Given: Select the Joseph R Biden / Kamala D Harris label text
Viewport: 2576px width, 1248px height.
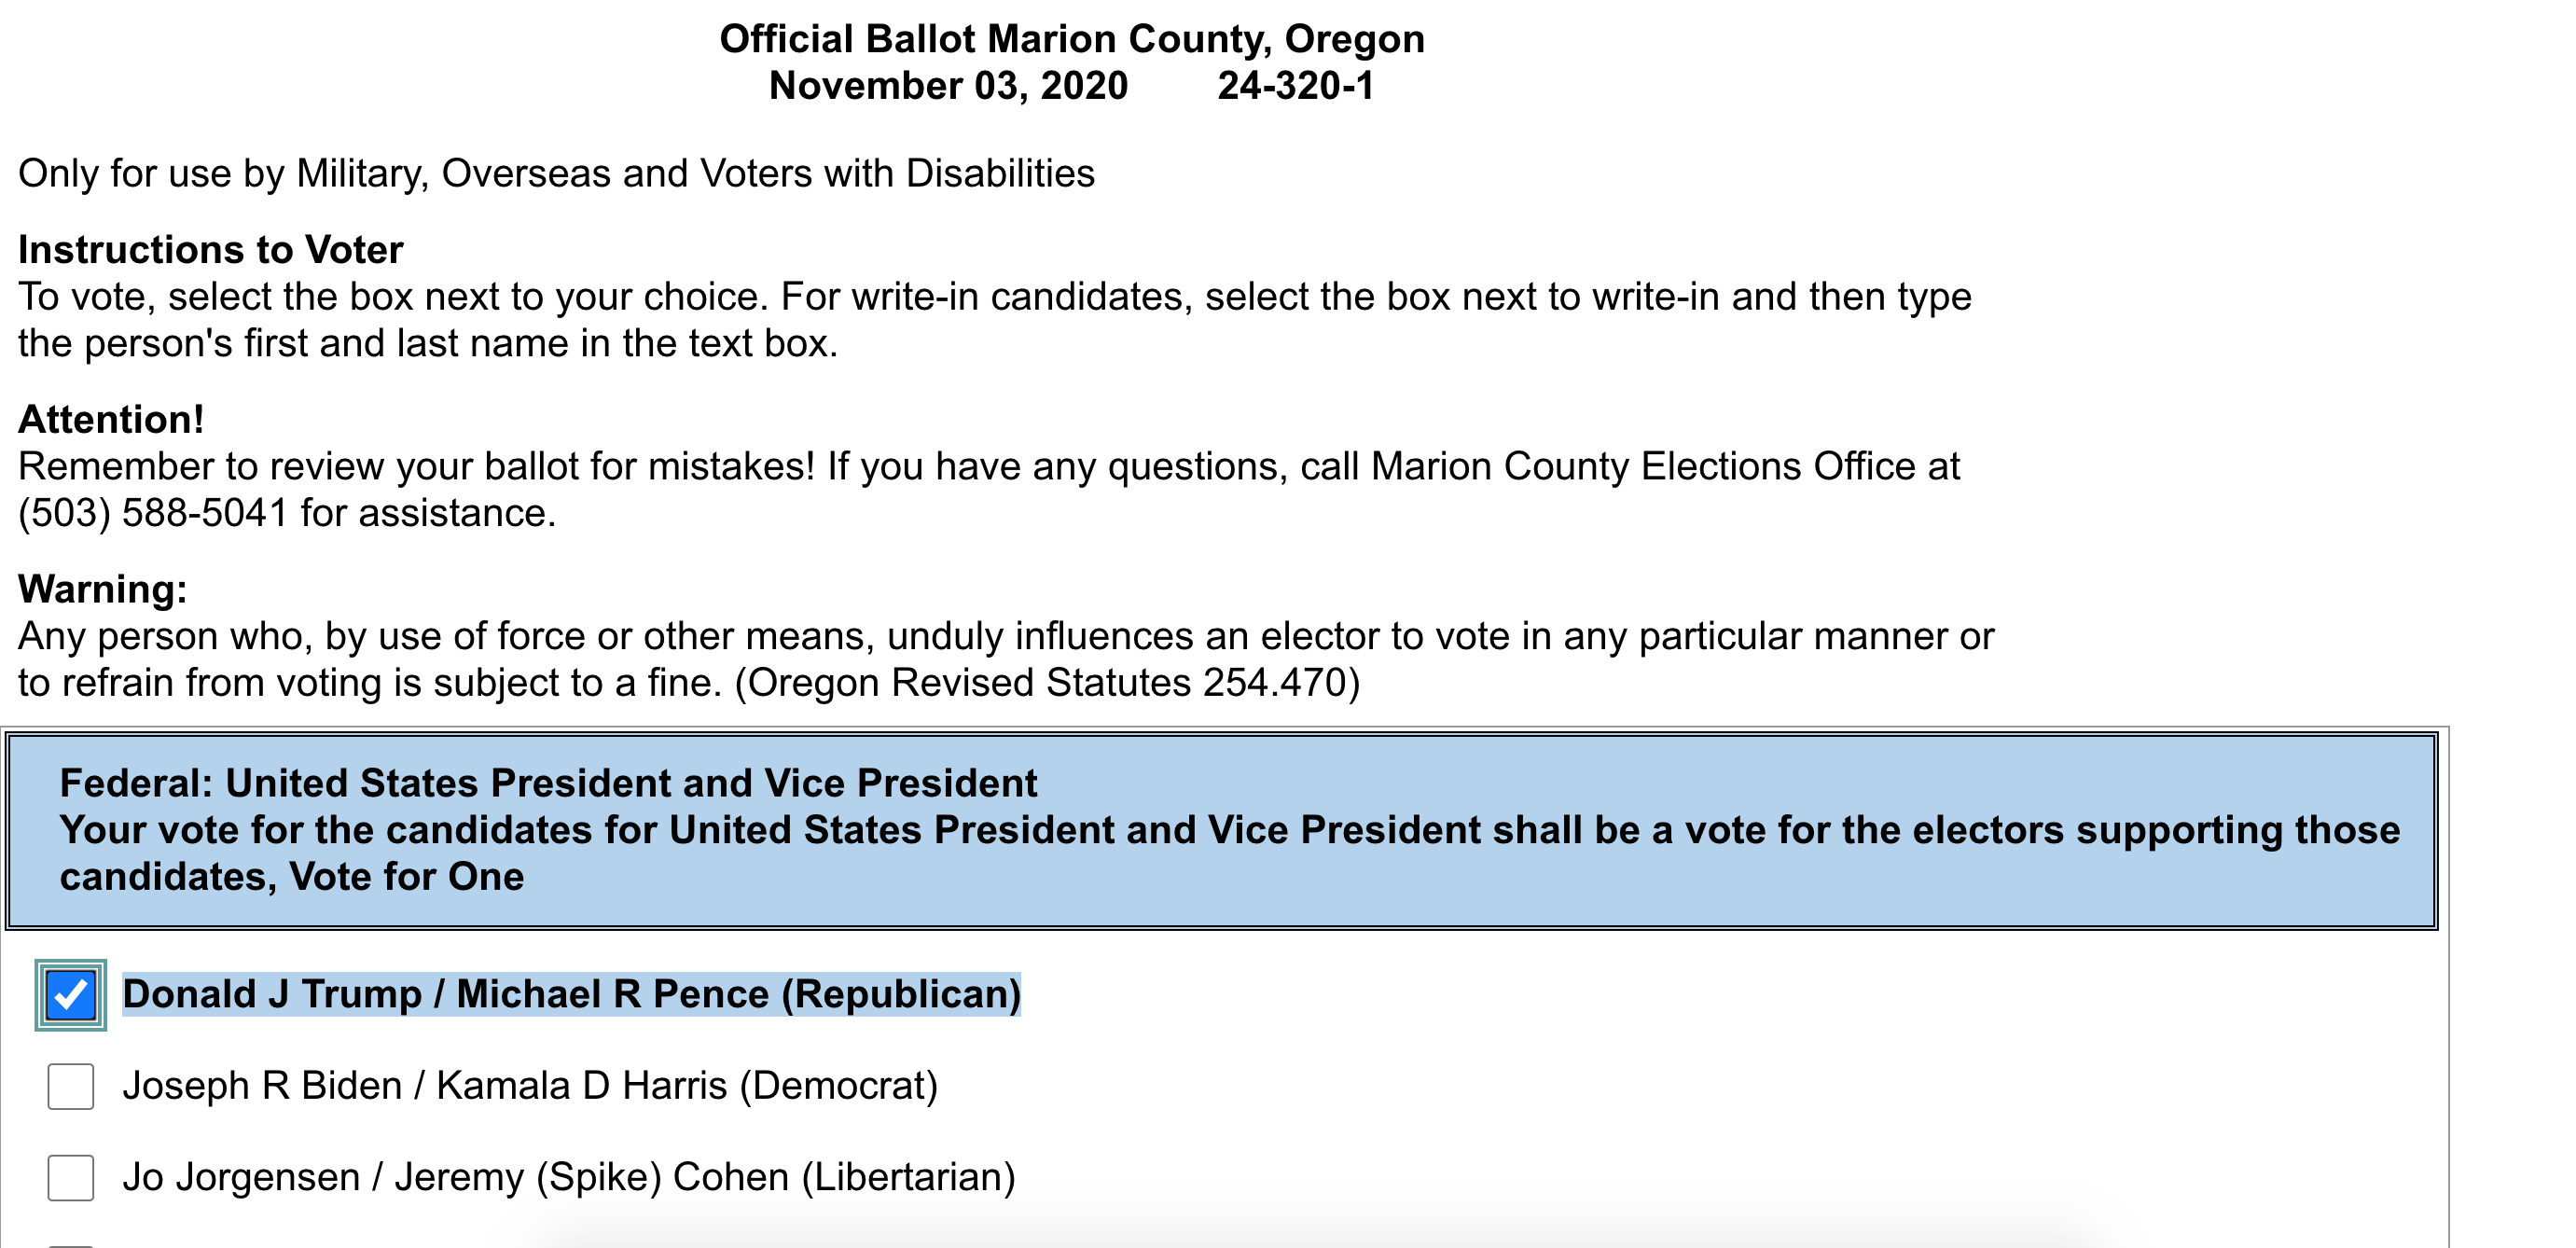Looking at the screenshot, I should 530,1085.
